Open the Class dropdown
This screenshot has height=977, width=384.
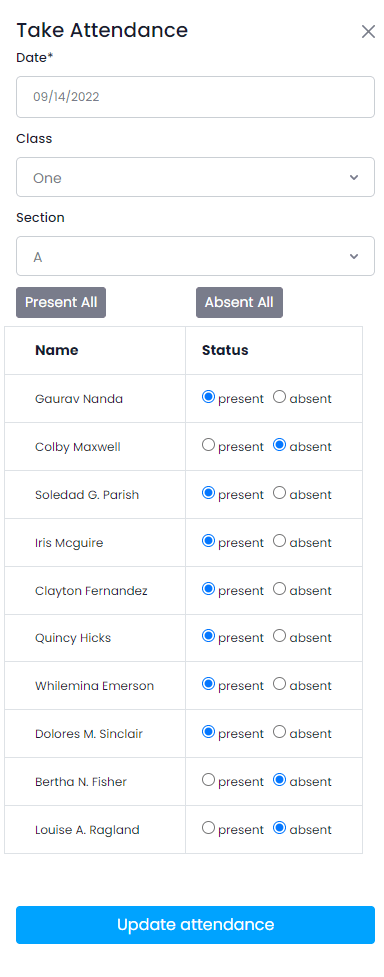pos(195,178)
